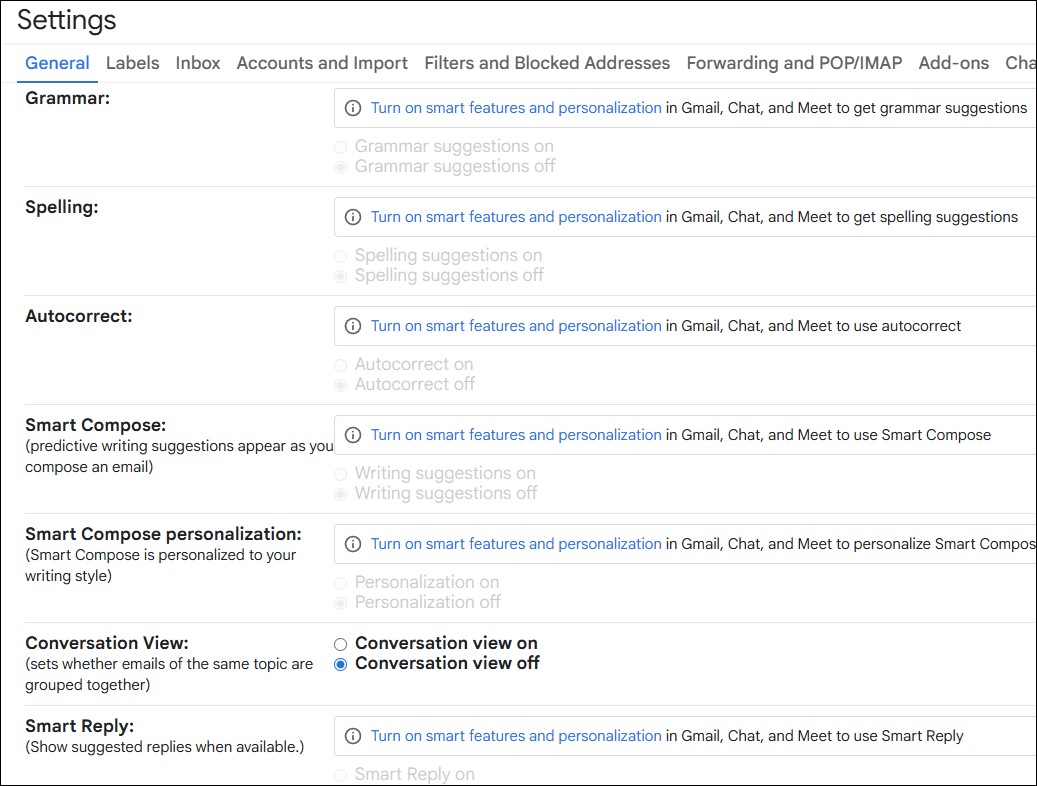
Task: Click the info icon in the Smart Compose notice
Action: (x=353, y=435)
